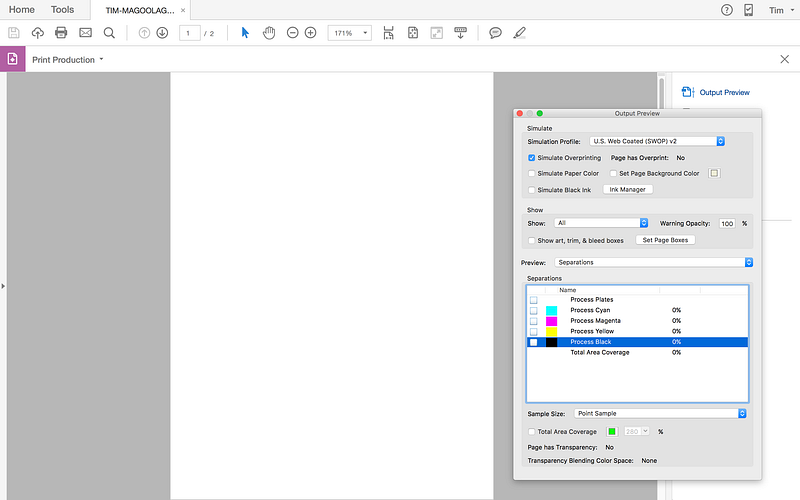Close the TIM-MAGOOLAG document tab
Viewport: 800px width, 500px height.
pos(183,10)
